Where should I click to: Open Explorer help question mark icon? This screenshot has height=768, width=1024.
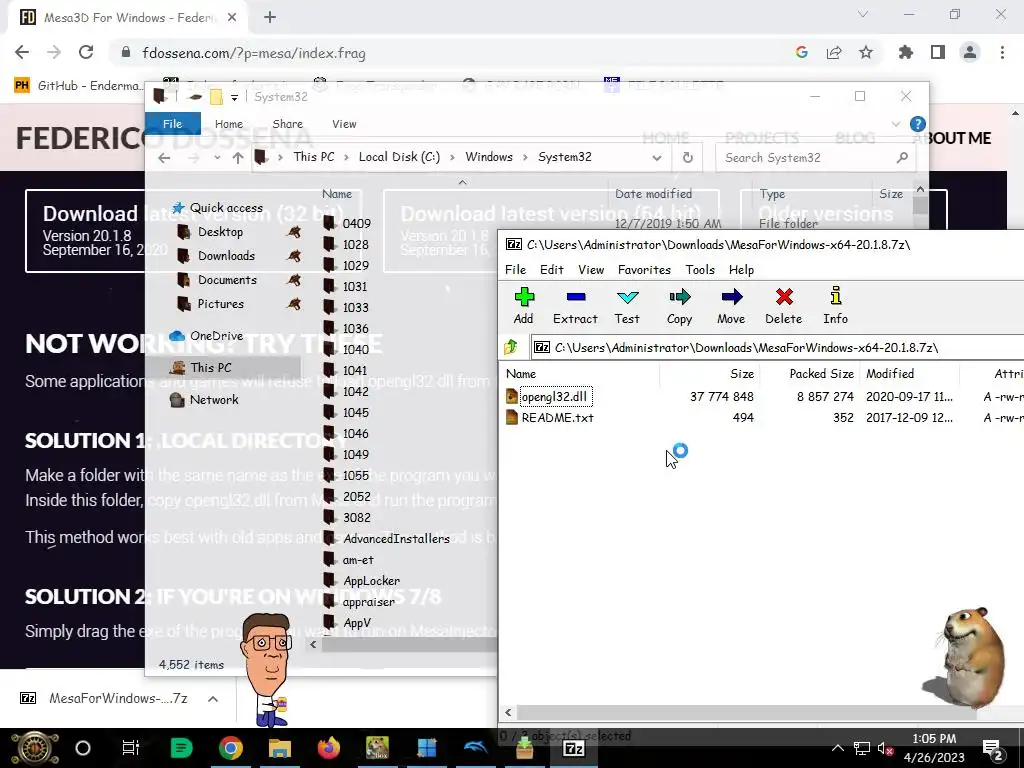tap(917, 124)
